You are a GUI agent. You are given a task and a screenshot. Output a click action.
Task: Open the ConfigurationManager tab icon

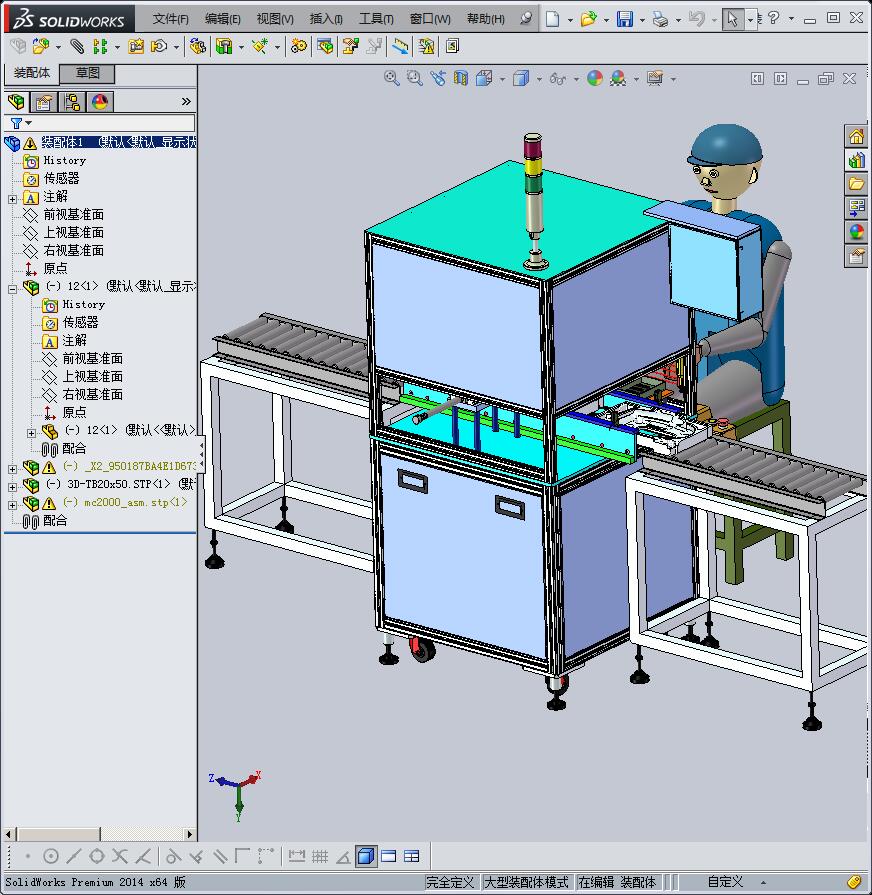72,102
